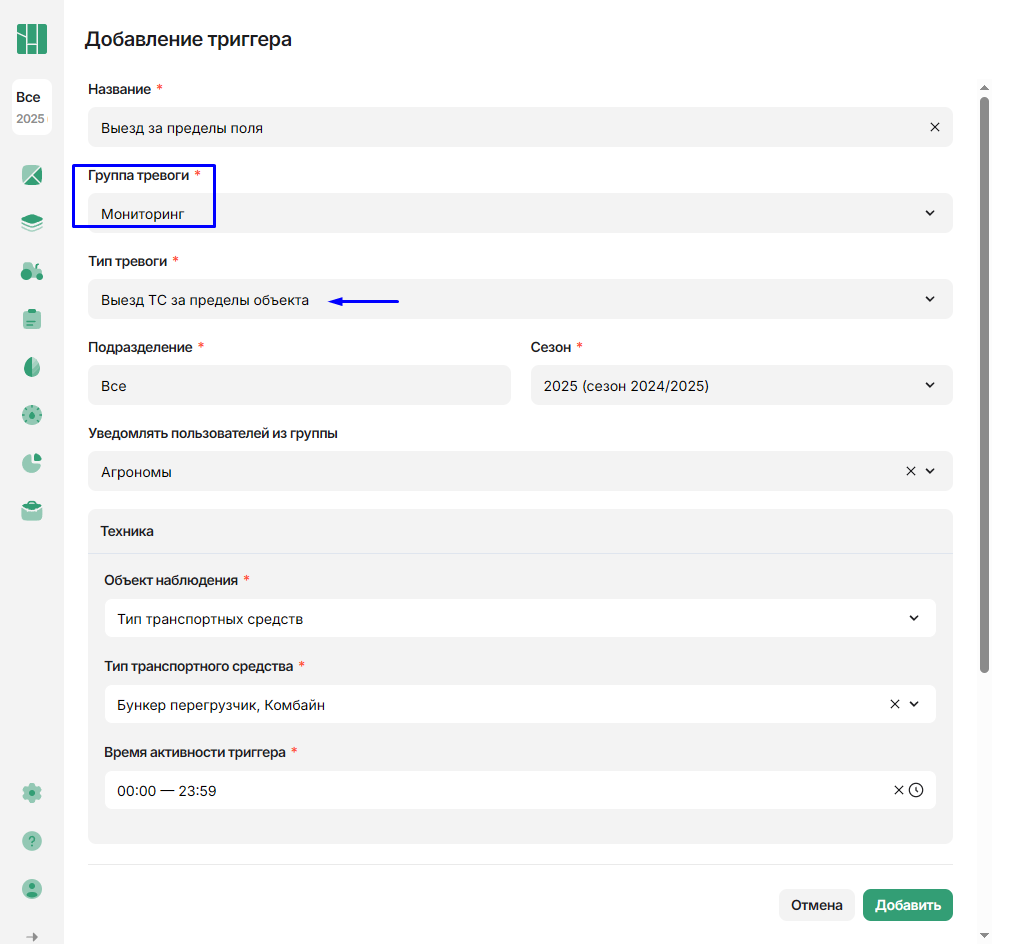
Task: Expand the Сезон dropdown
Action: tap(929, 385)
